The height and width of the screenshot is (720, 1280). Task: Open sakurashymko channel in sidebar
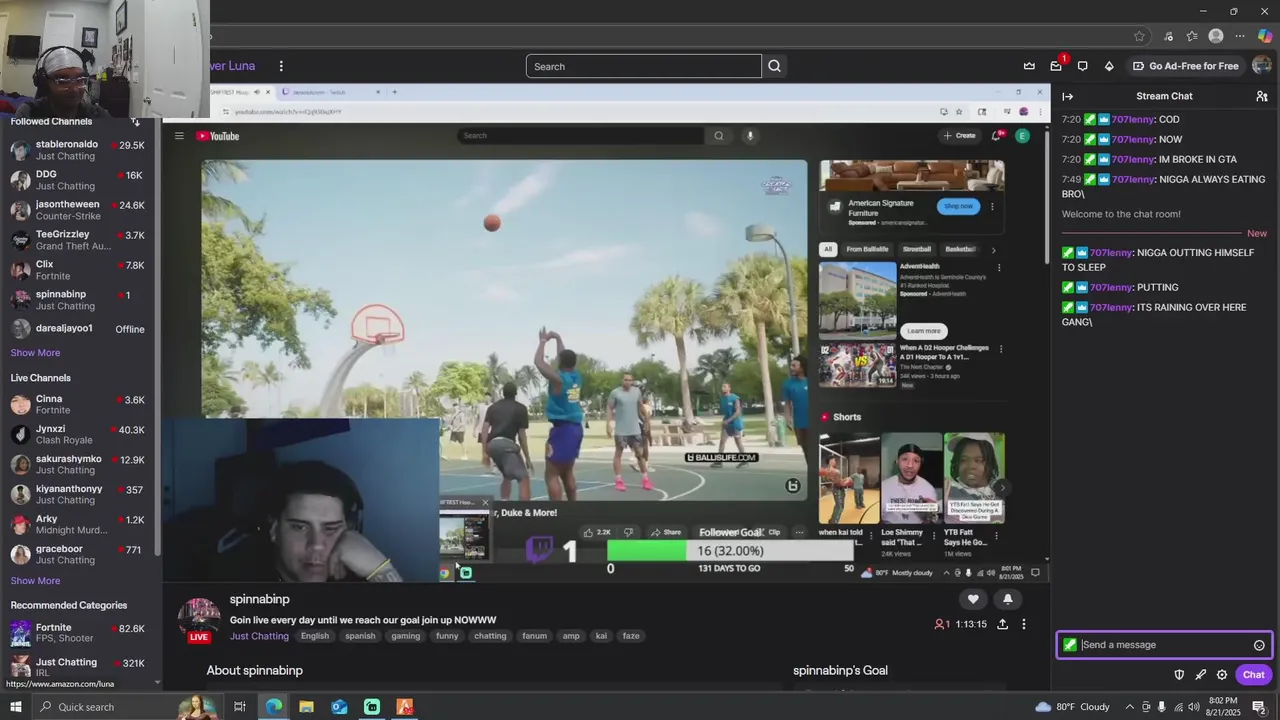pos(79,464)
